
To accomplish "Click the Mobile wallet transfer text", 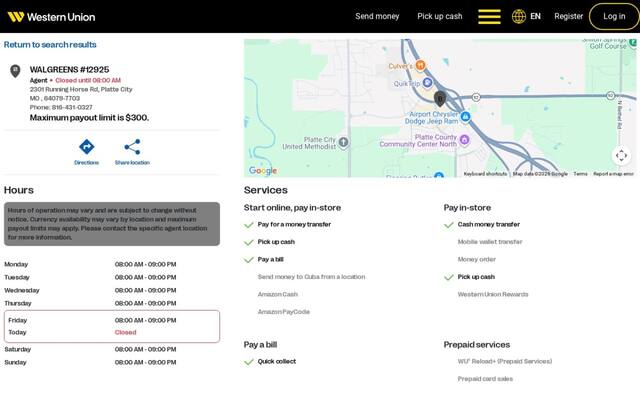I will 490,242.
